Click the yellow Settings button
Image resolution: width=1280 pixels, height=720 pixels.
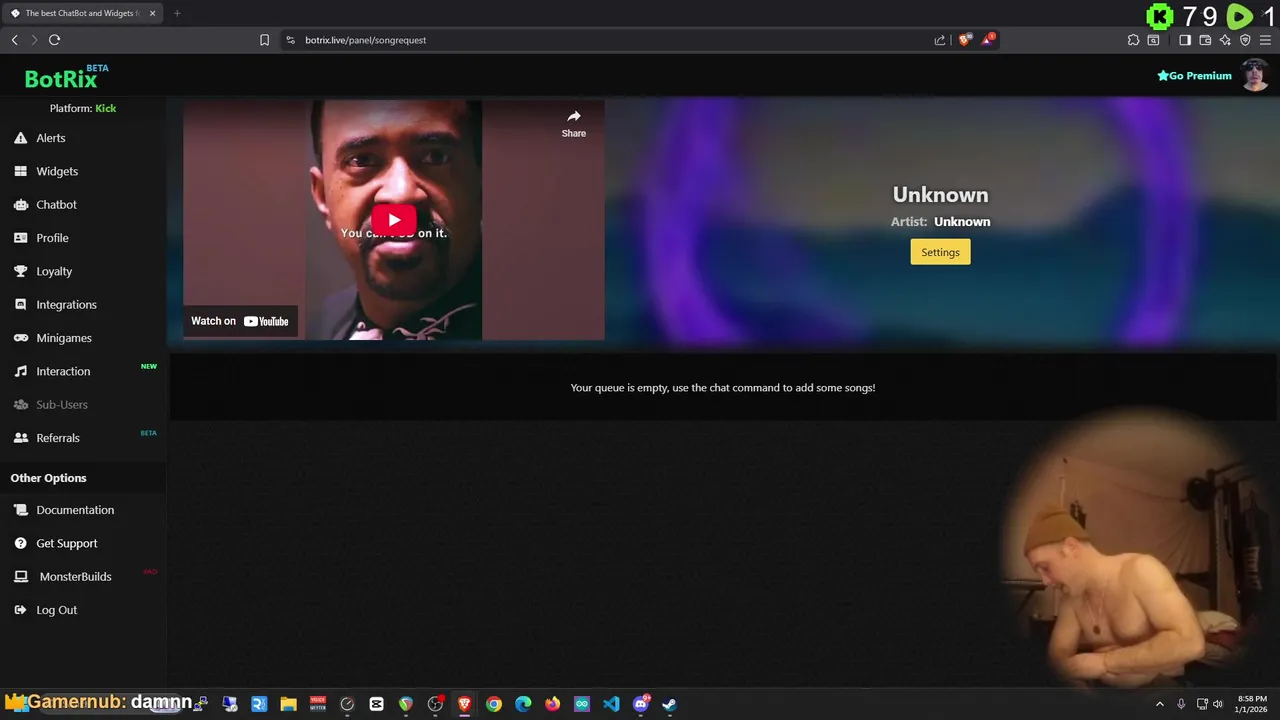940,252
